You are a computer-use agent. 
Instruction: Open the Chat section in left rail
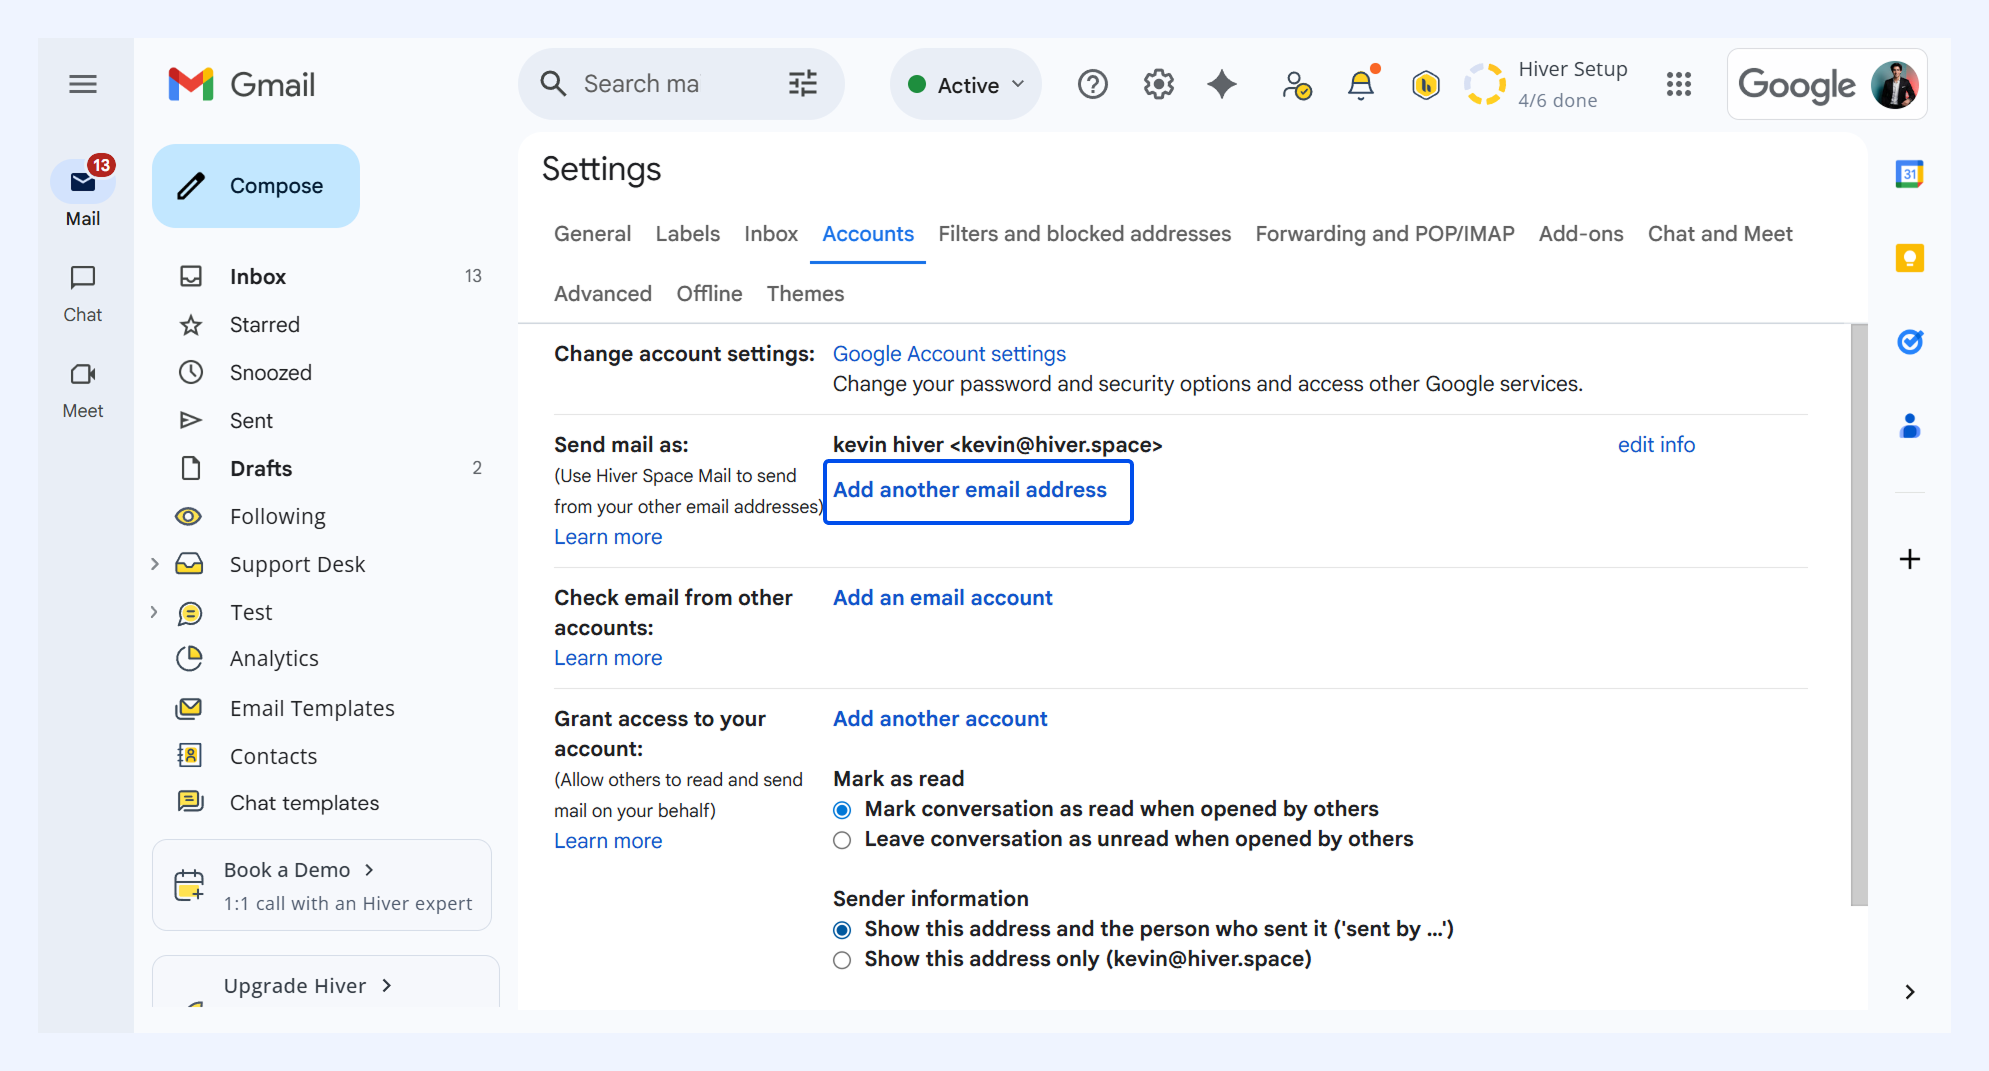[x=83, y=294]
